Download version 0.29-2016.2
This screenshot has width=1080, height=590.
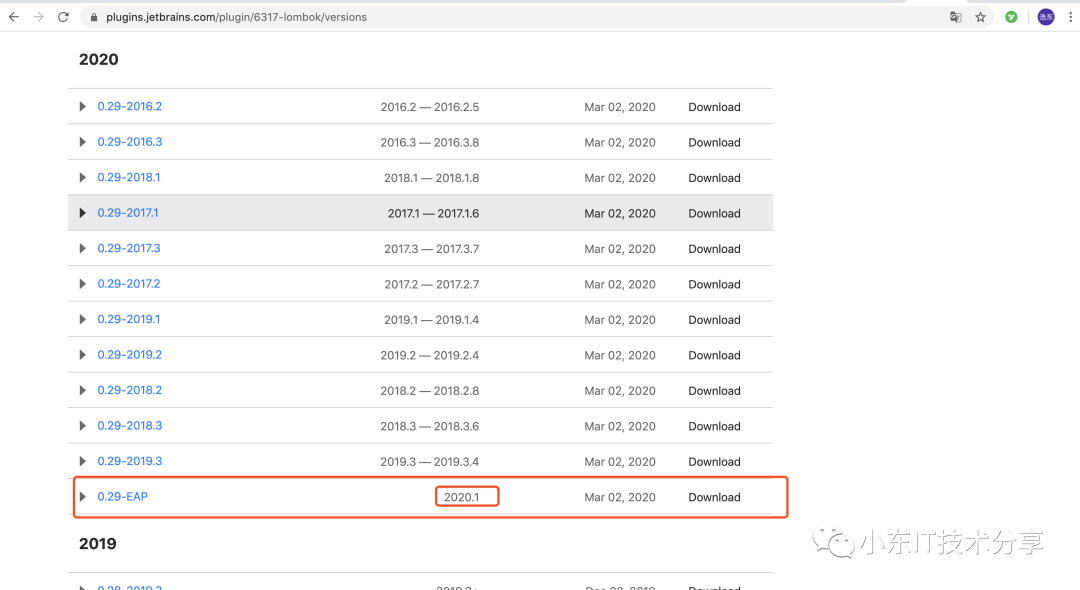pos(714,107)
